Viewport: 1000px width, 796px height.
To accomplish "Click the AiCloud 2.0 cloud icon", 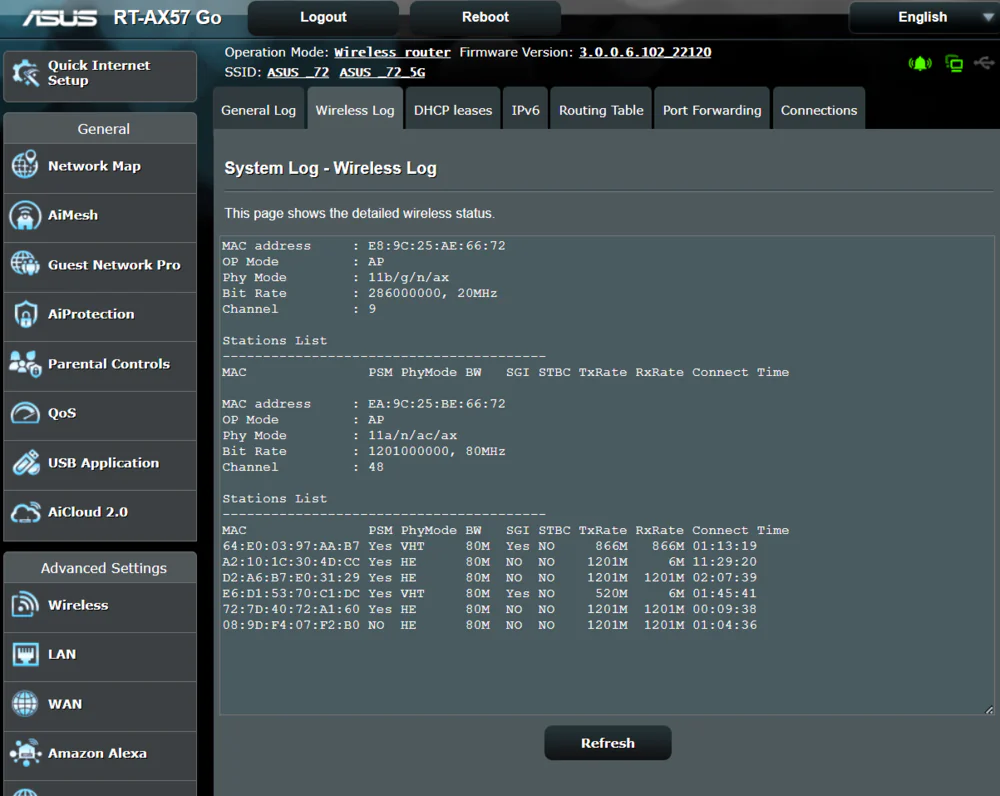I will pyautogui.click(x=26, y=512).
